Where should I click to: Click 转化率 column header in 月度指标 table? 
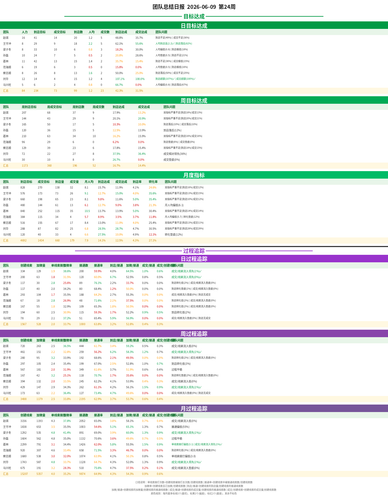153,182
